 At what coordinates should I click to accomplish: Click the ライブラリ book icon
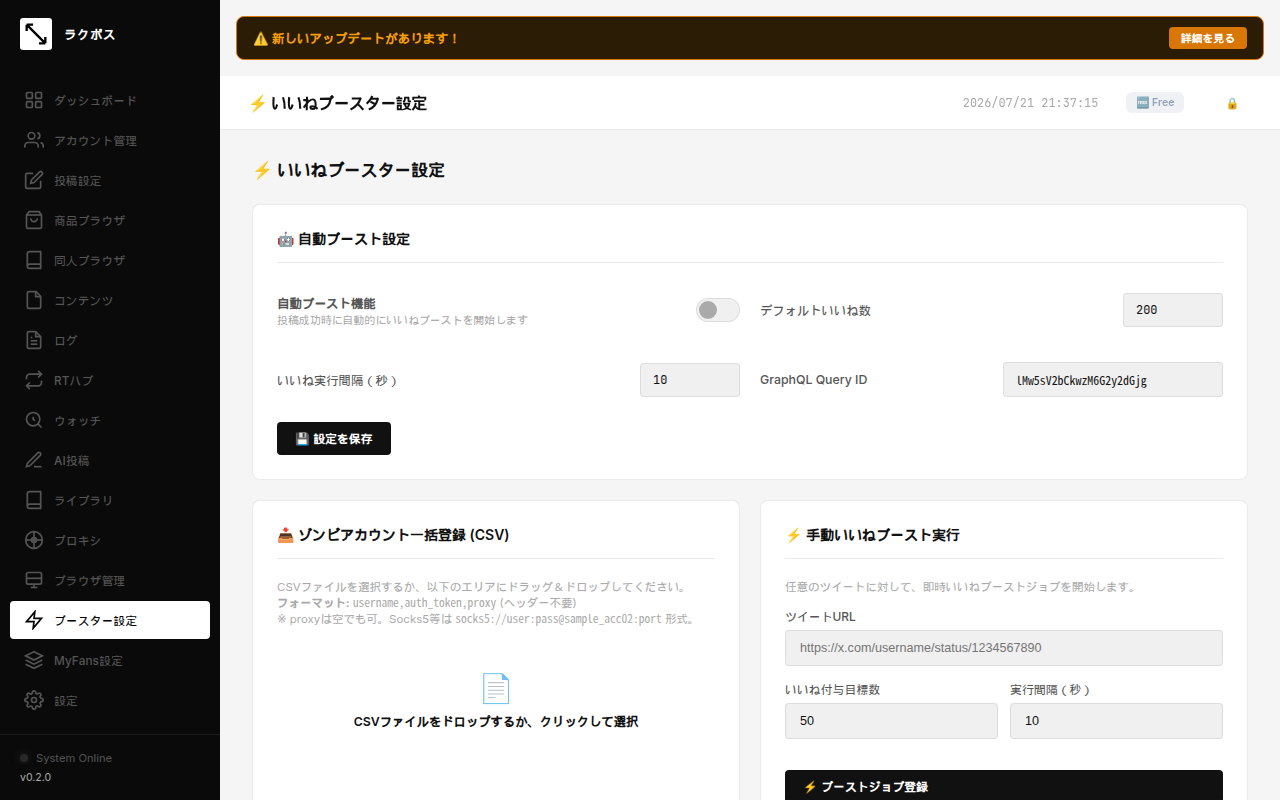point(34,500)
